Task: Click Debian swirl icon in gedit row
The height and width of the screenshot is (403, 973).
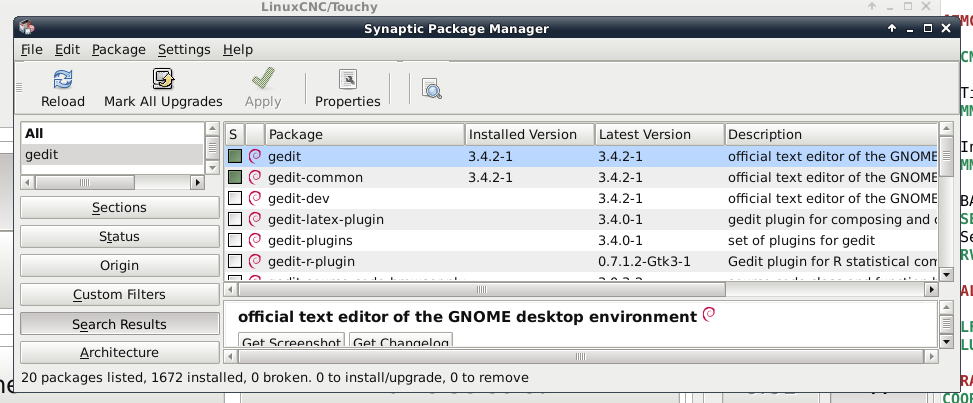Action: [x=254, y=156]
